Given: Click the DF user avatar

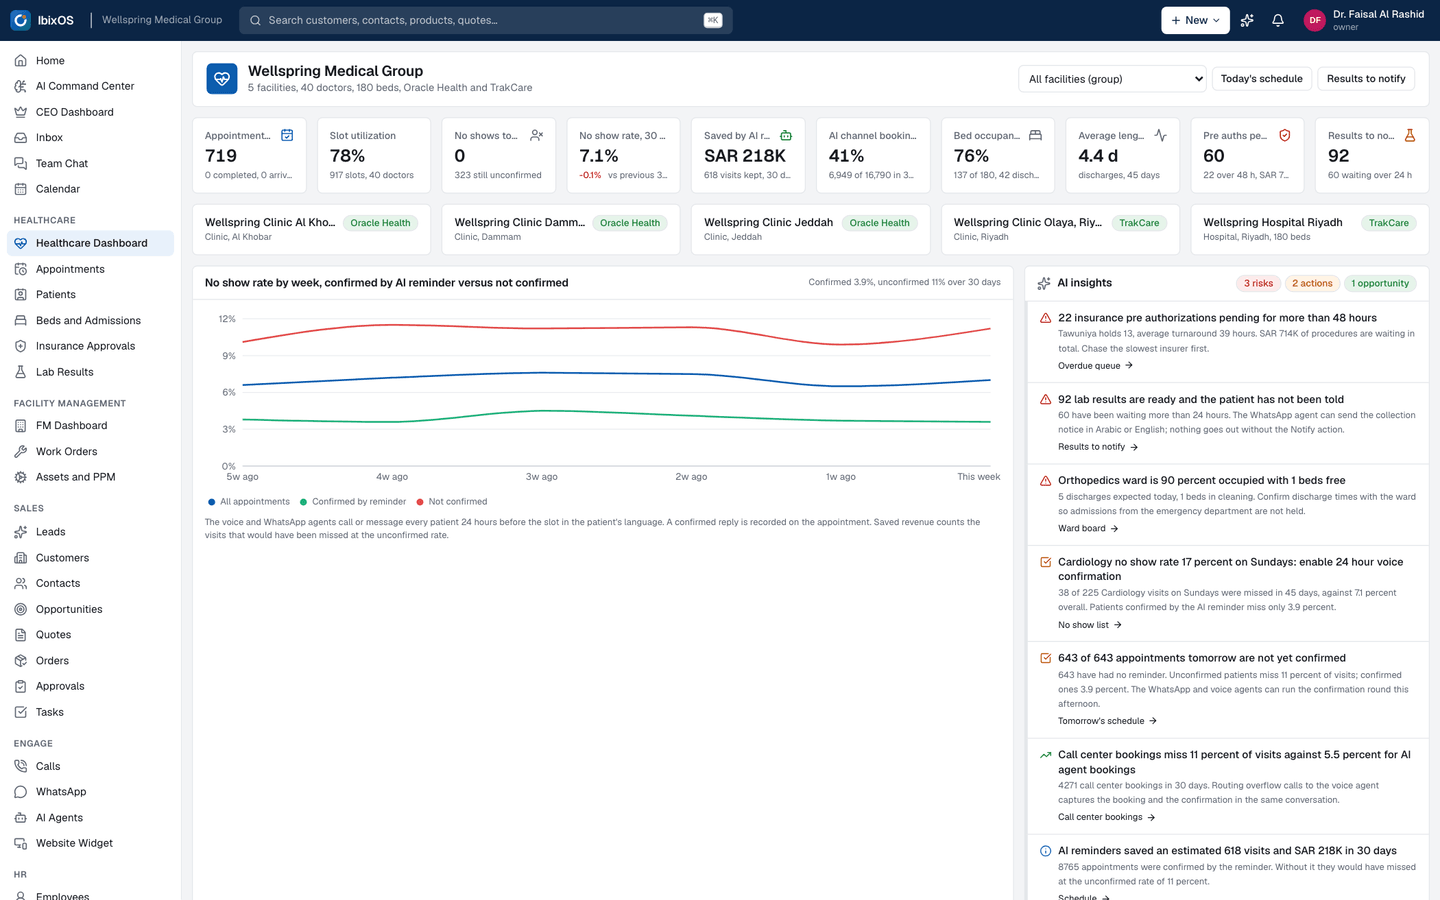Looking at the screenshot, I should pyautogui.click(x=1314, y=20).
